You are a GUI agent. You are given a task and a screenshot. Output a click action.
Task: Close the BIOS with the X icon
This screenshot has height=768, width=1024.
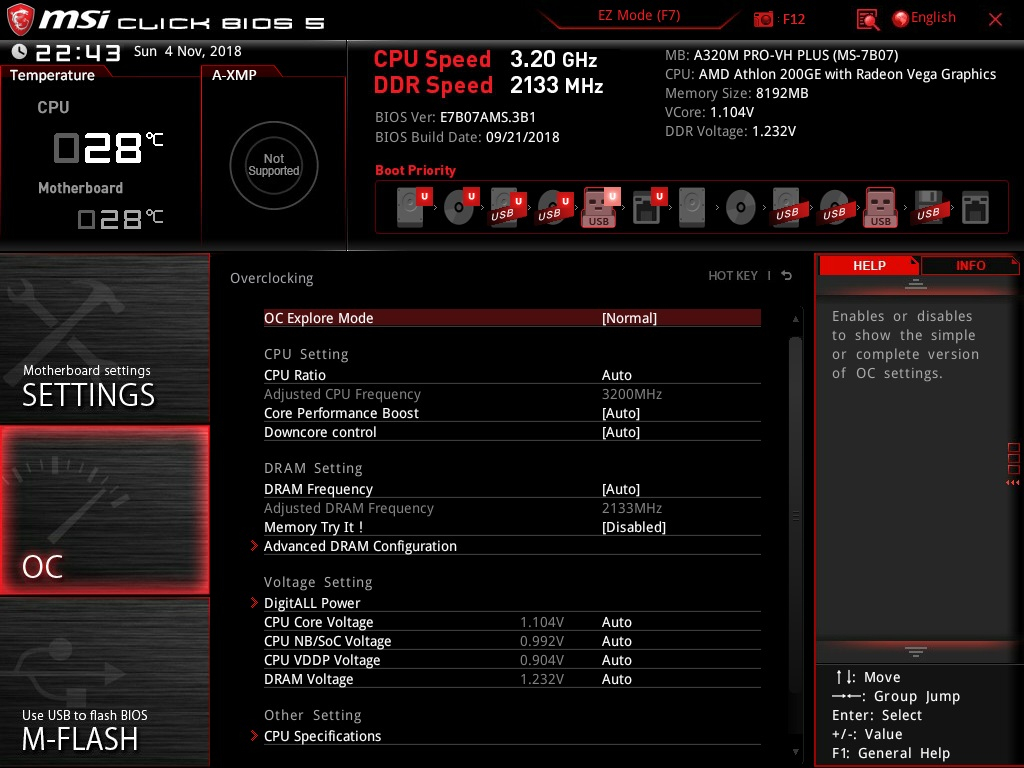tap(995, 20)
